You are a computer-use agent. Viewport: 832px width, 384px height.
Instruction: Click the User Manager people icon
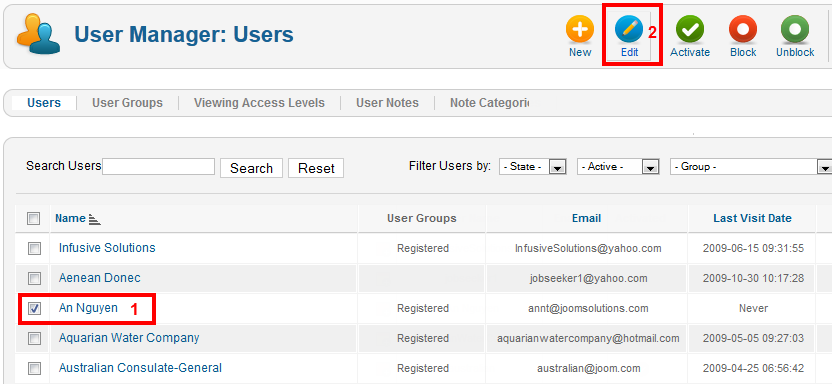coord(38,34)
